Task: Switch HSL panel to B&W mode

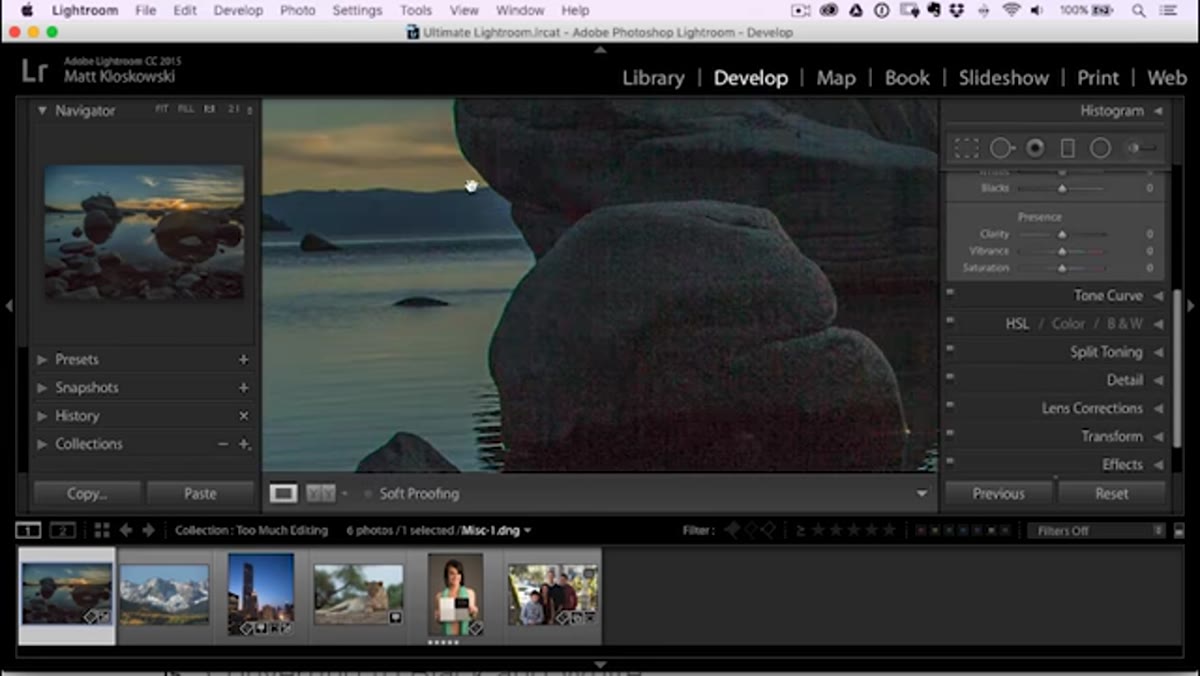Action: (1125, 323)
